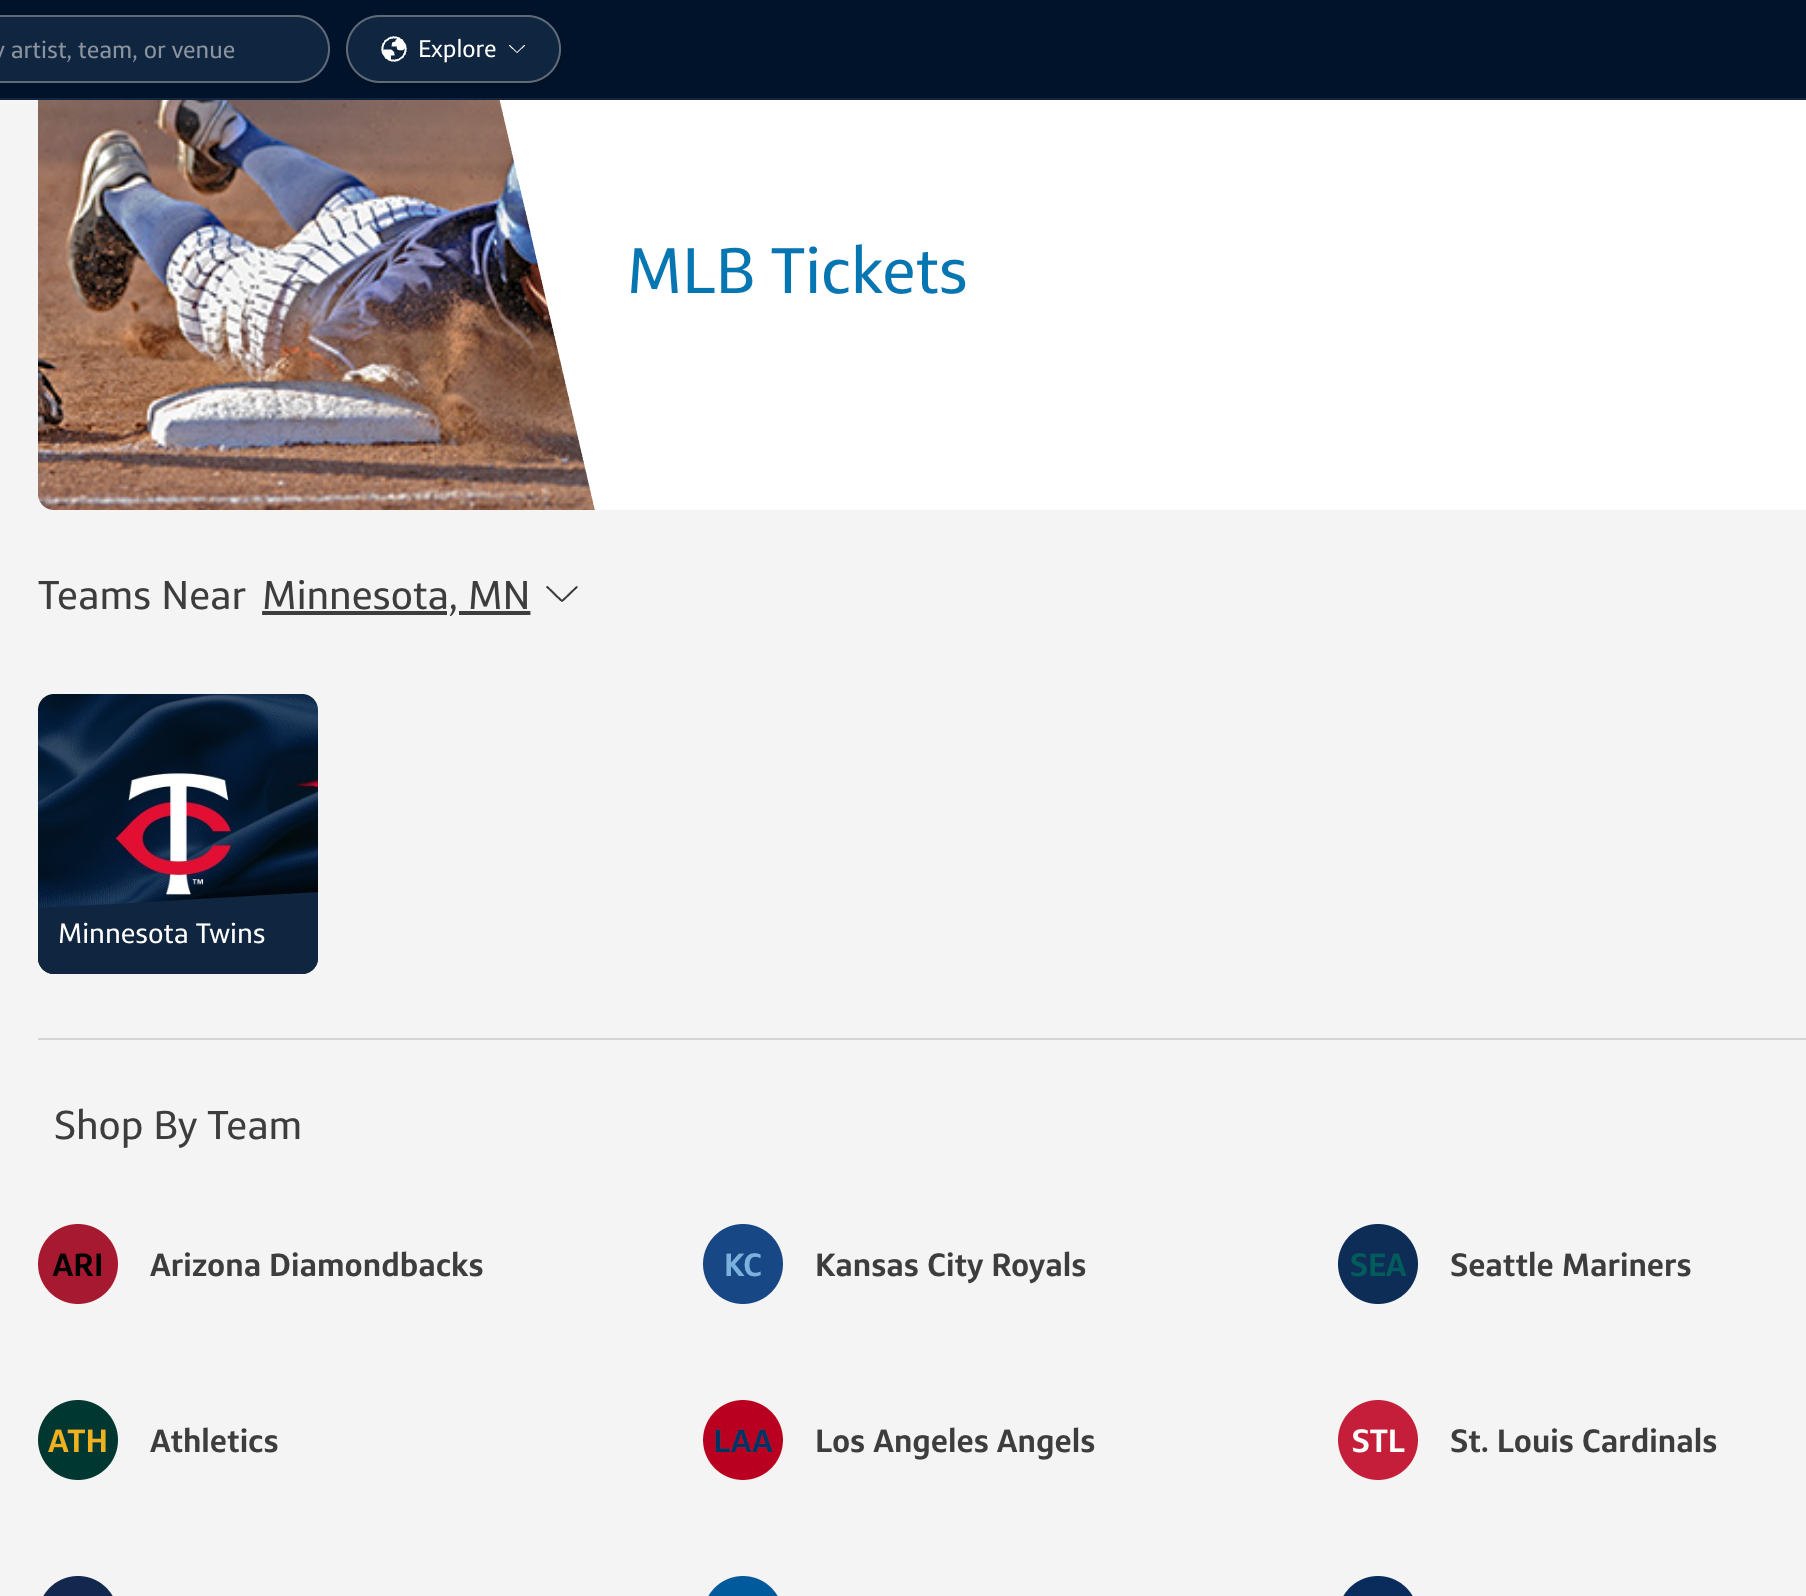Viewport: 1806px width, 1596px height.
Task: Open Kansas City Royals tickets link
Action: [951, 1265]
